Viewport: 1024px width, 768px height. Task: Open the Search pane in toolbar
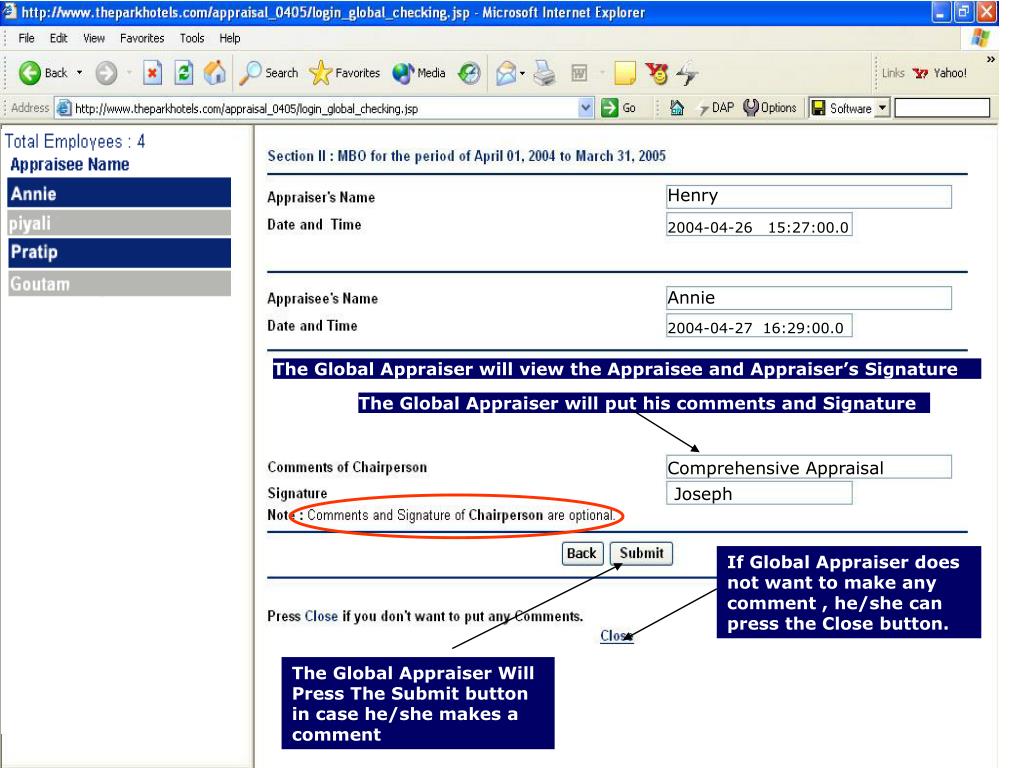pyautogui.click(x=269, y=73)
